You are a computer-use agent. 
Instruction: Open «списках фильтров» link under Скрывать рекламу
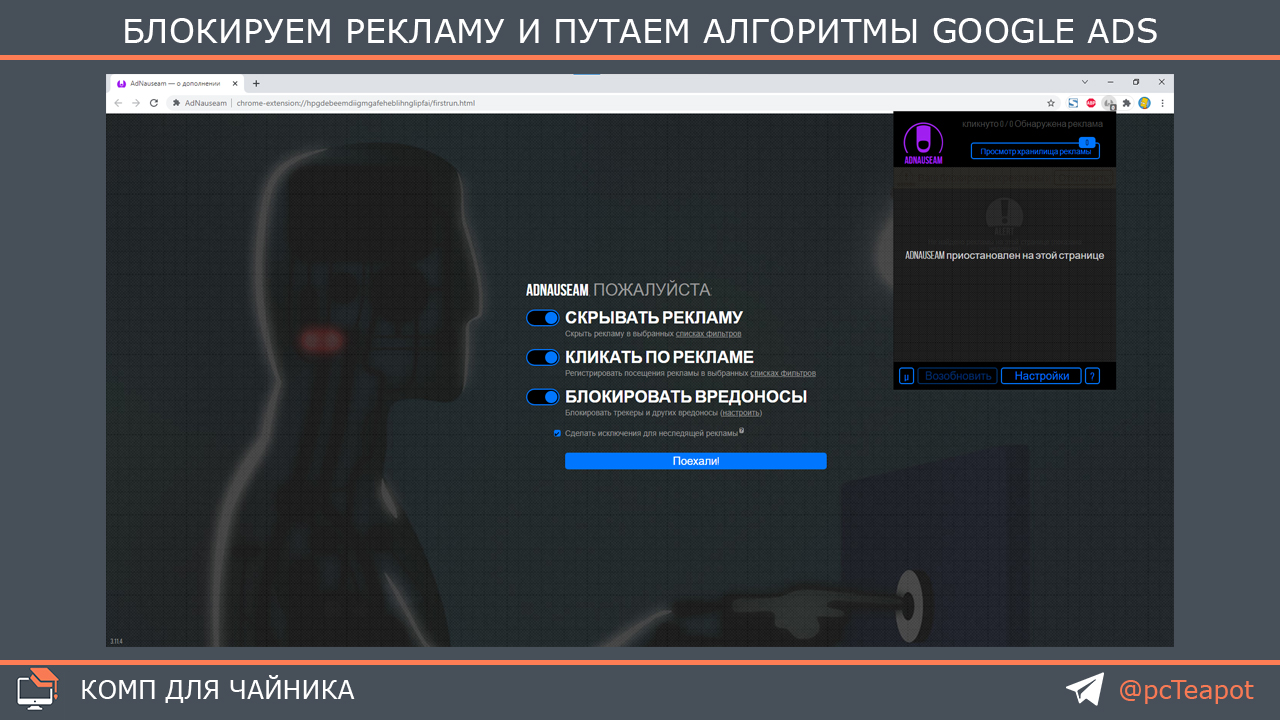(x=709, y=333)
